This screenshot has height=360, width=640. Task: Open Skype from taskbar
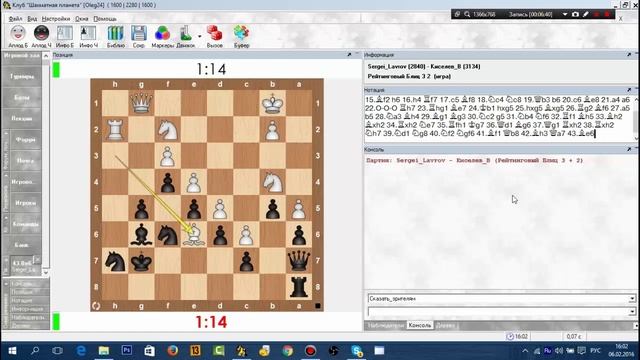(x=357, y=351)
